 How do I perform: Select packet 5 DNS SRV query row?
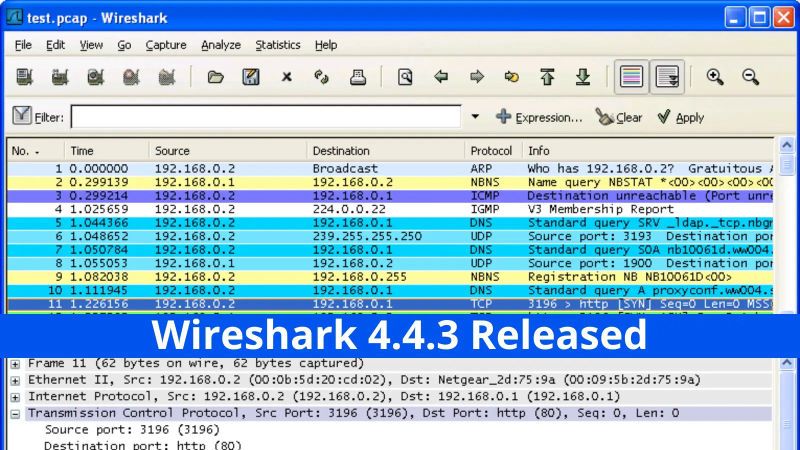coord(390,222)
